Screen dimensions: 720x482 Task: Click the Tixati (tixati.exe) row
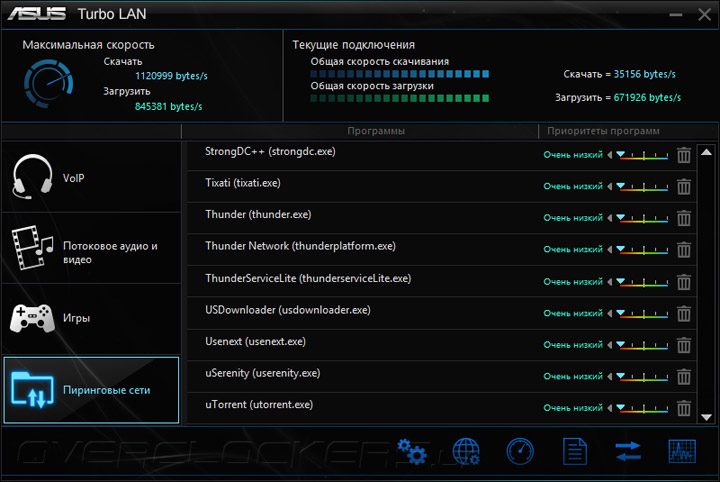click(x=441, y=186)
